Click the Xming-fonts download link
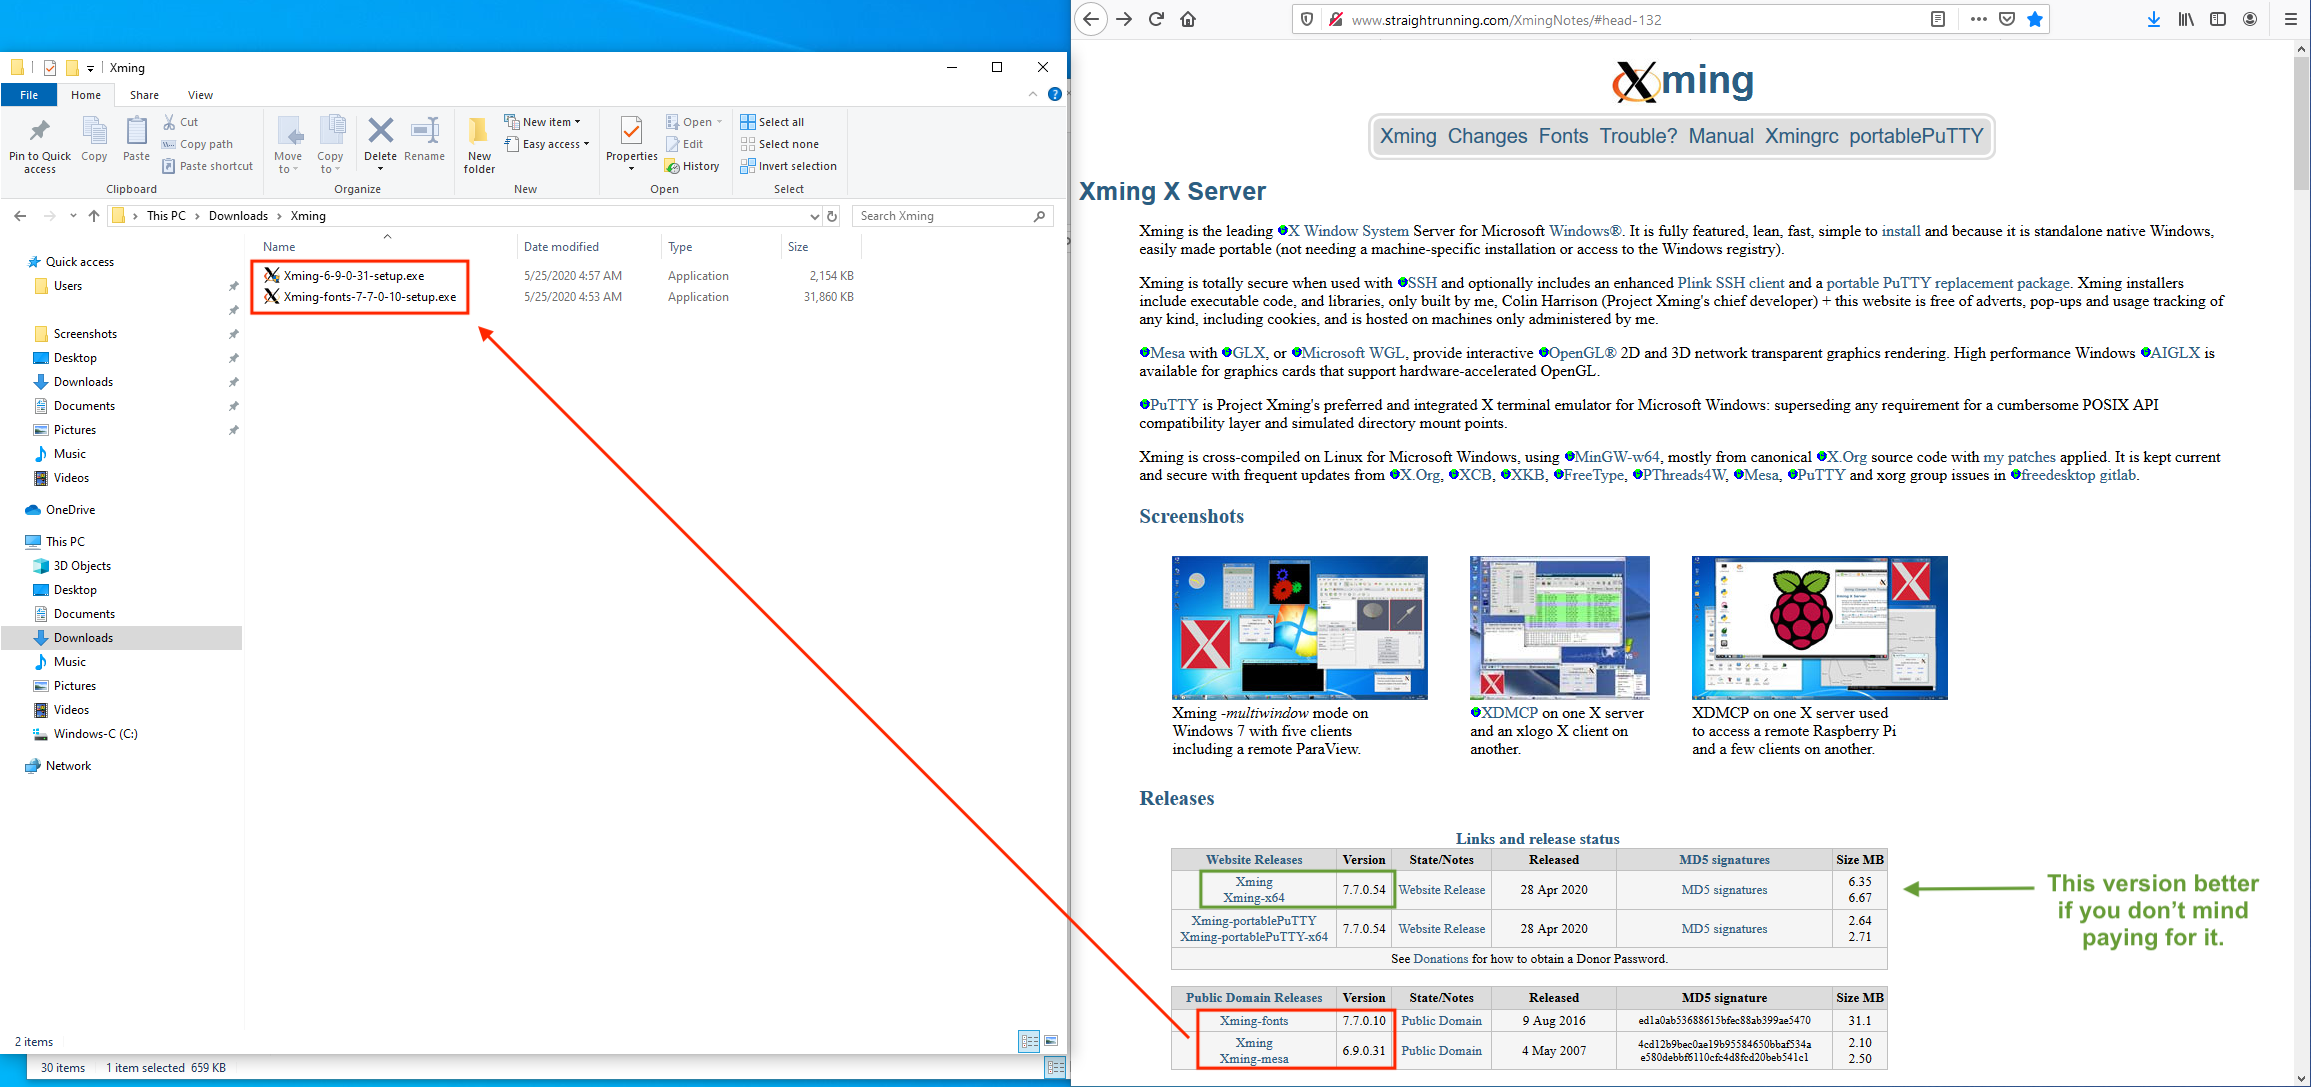The height and width of the screenshot is (1087, 2311). coord(1253,1021)
